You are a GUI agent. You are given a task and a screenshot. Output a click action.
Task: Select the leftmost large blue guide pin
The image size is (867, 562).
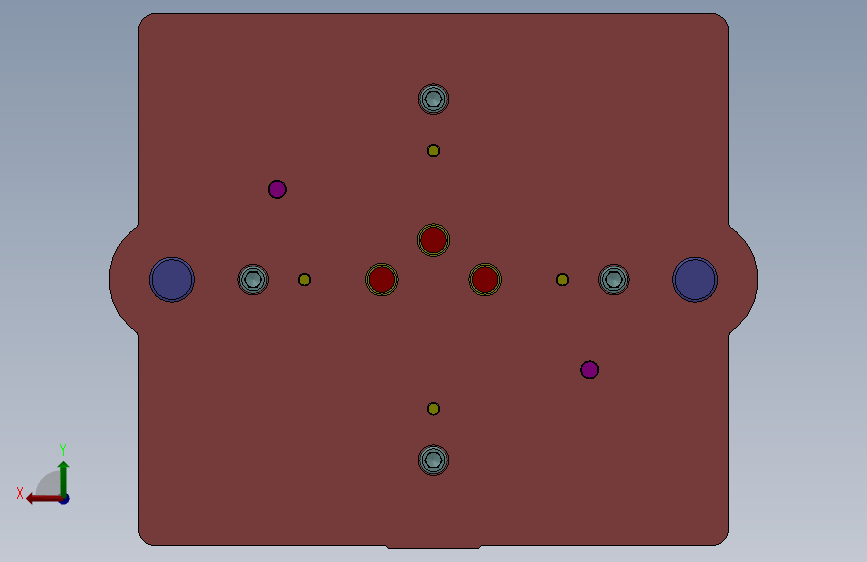[171, 279]
